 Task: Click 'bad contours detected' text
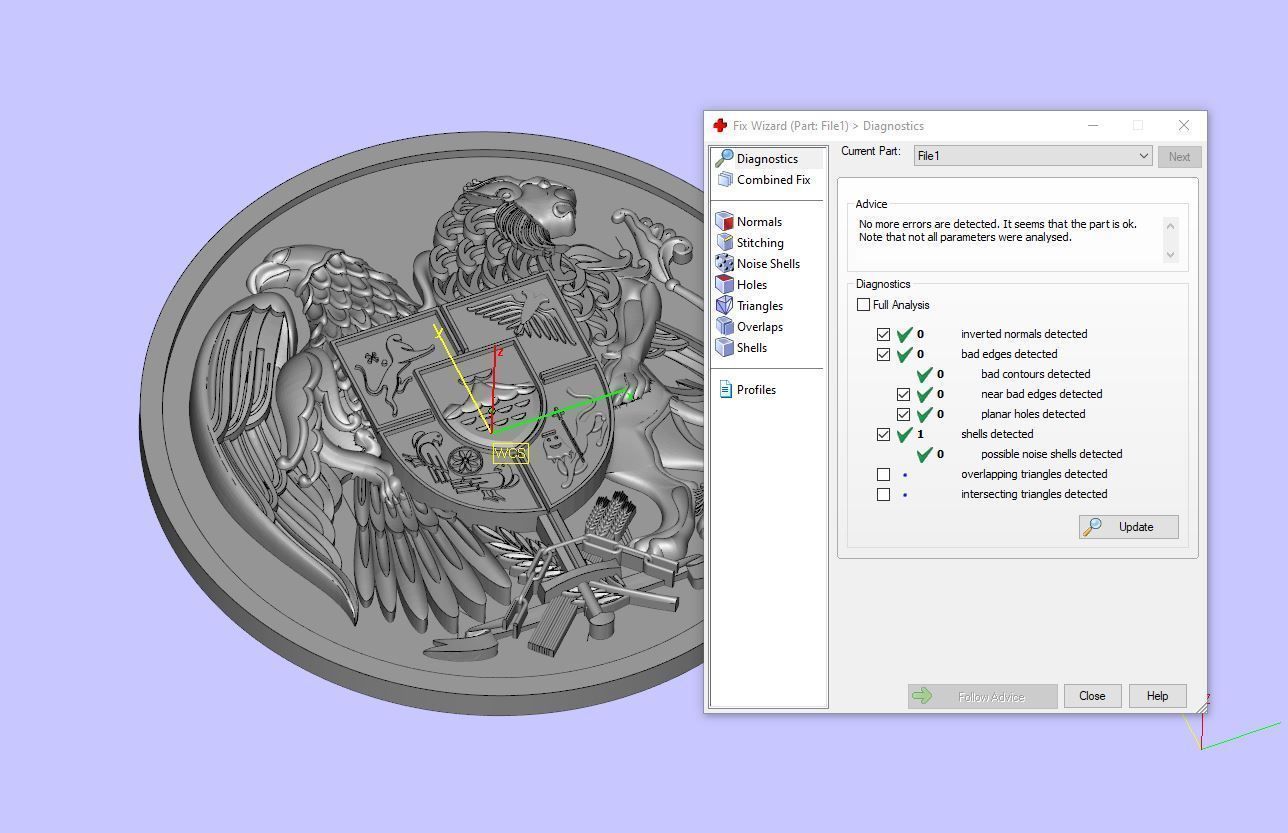[1035, 374]
